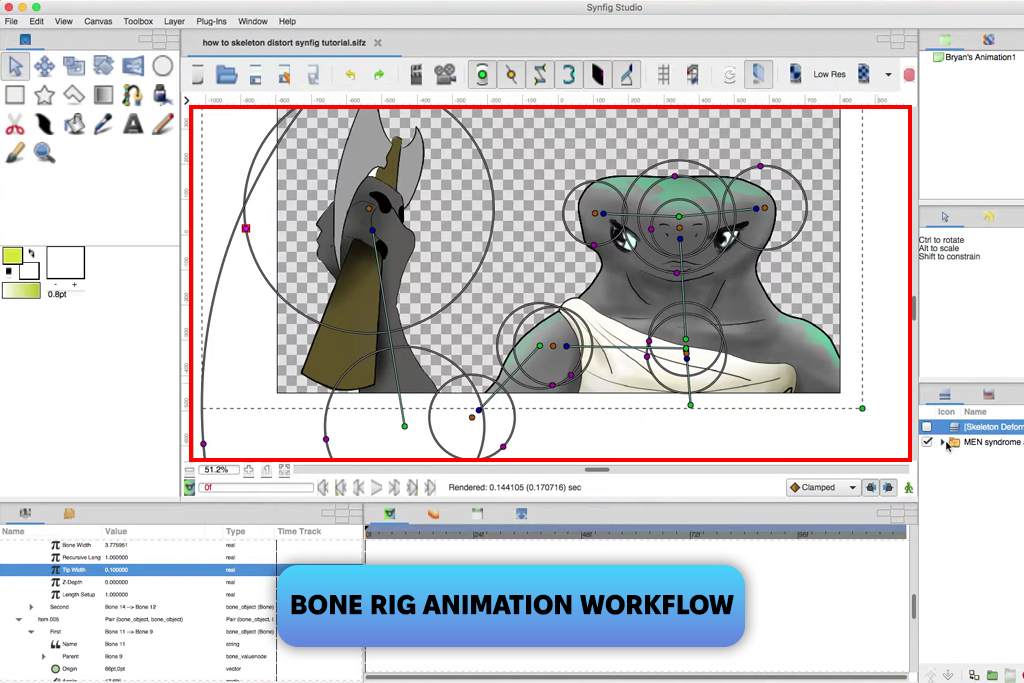The width and height of the screenshot is (1024, 683).
Task: Toggle the MEN syndrome layer checkbox
Action: [927, 442]
